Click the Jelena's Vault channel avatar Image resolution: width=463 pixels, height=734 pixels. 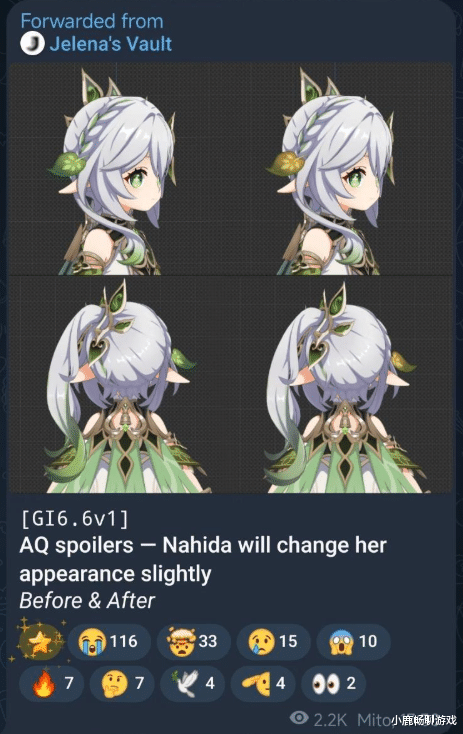tap(32, 44)
